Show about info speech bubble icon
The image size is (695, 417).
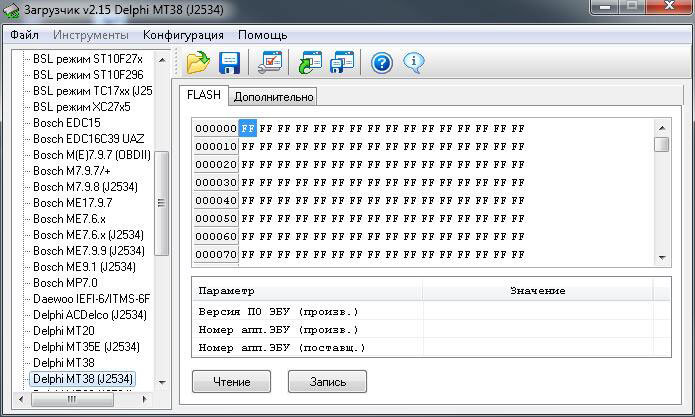click(413, 63)
